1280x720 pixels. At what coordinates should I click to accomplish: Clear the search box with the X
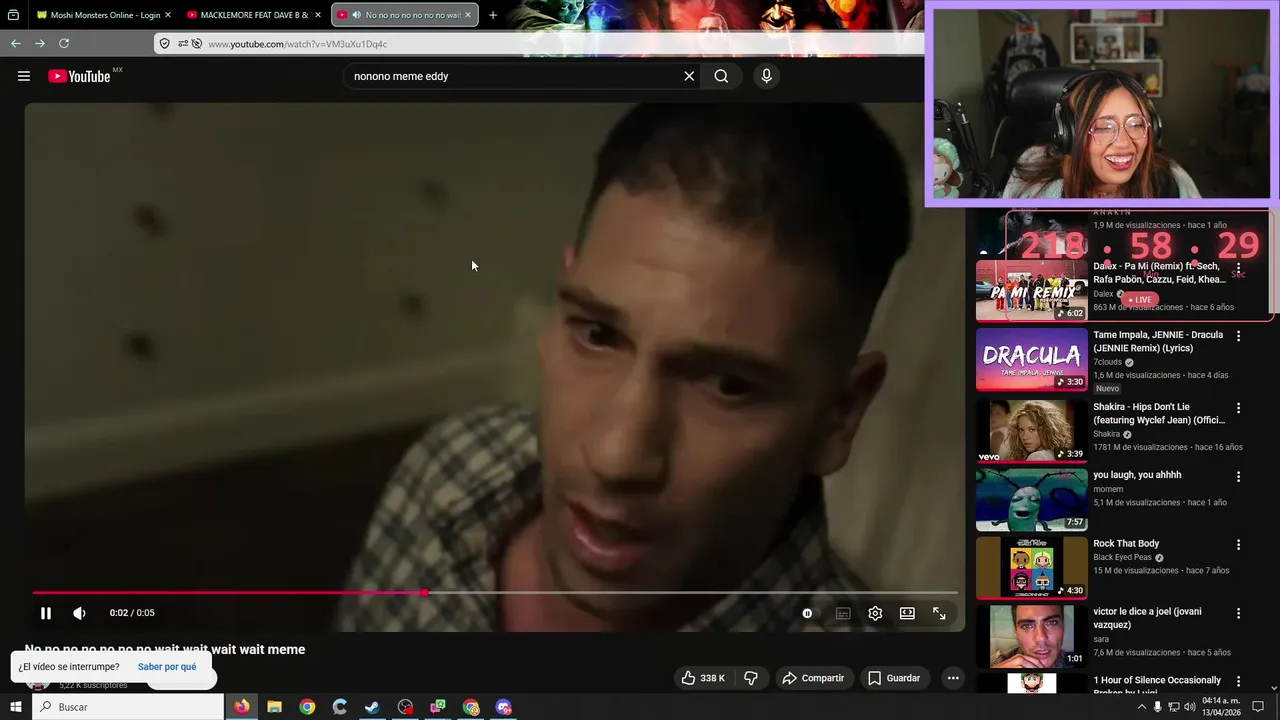(689, 76)
